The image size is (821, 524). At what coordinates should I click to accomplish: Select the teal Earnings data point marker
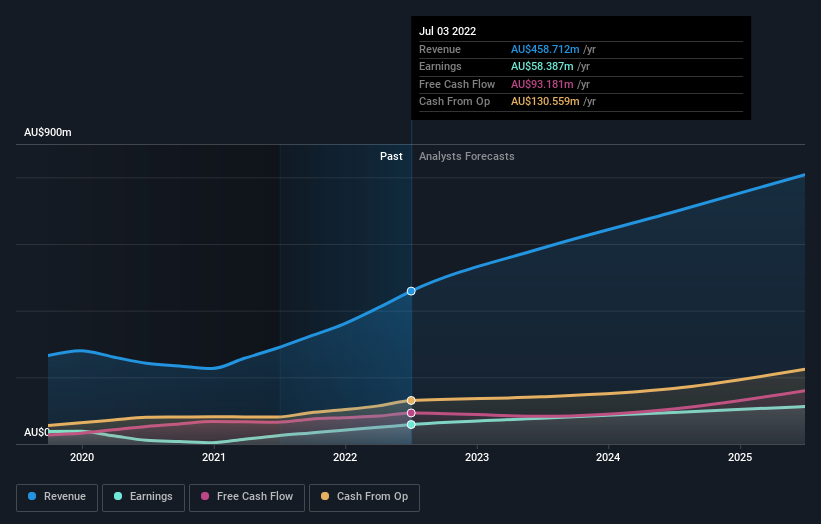(x=411, y=425)
